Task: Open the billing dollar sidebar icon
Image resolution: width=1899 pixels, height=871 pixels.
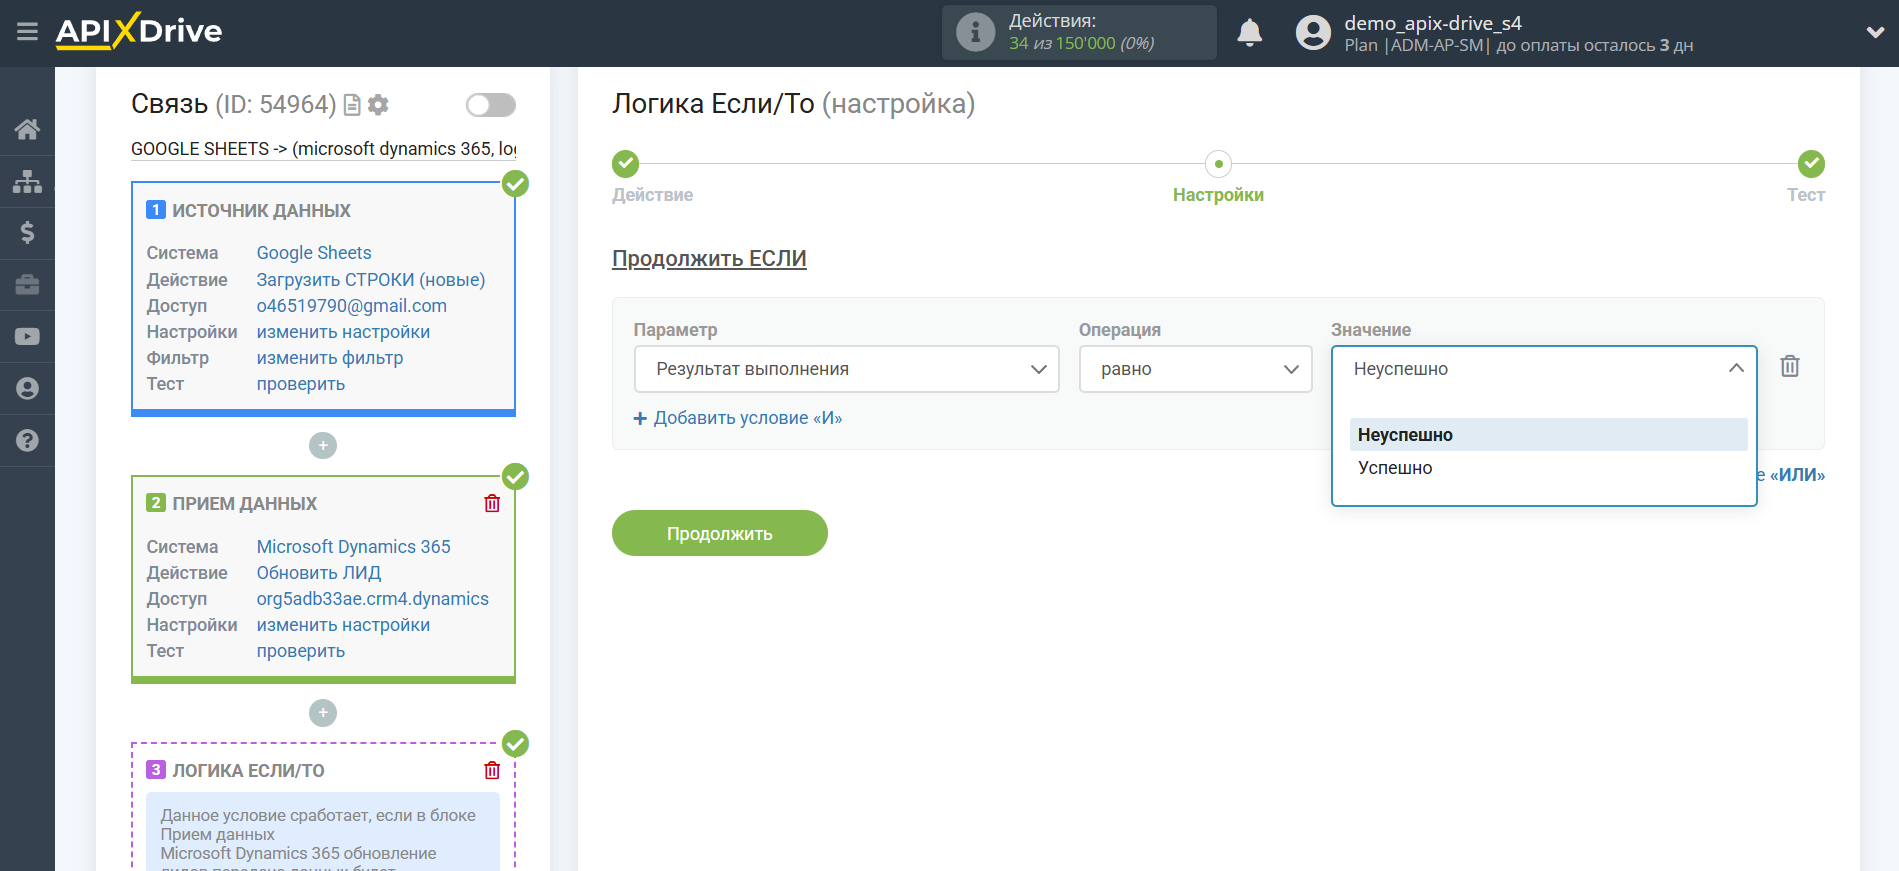Action: pos(27,233)
